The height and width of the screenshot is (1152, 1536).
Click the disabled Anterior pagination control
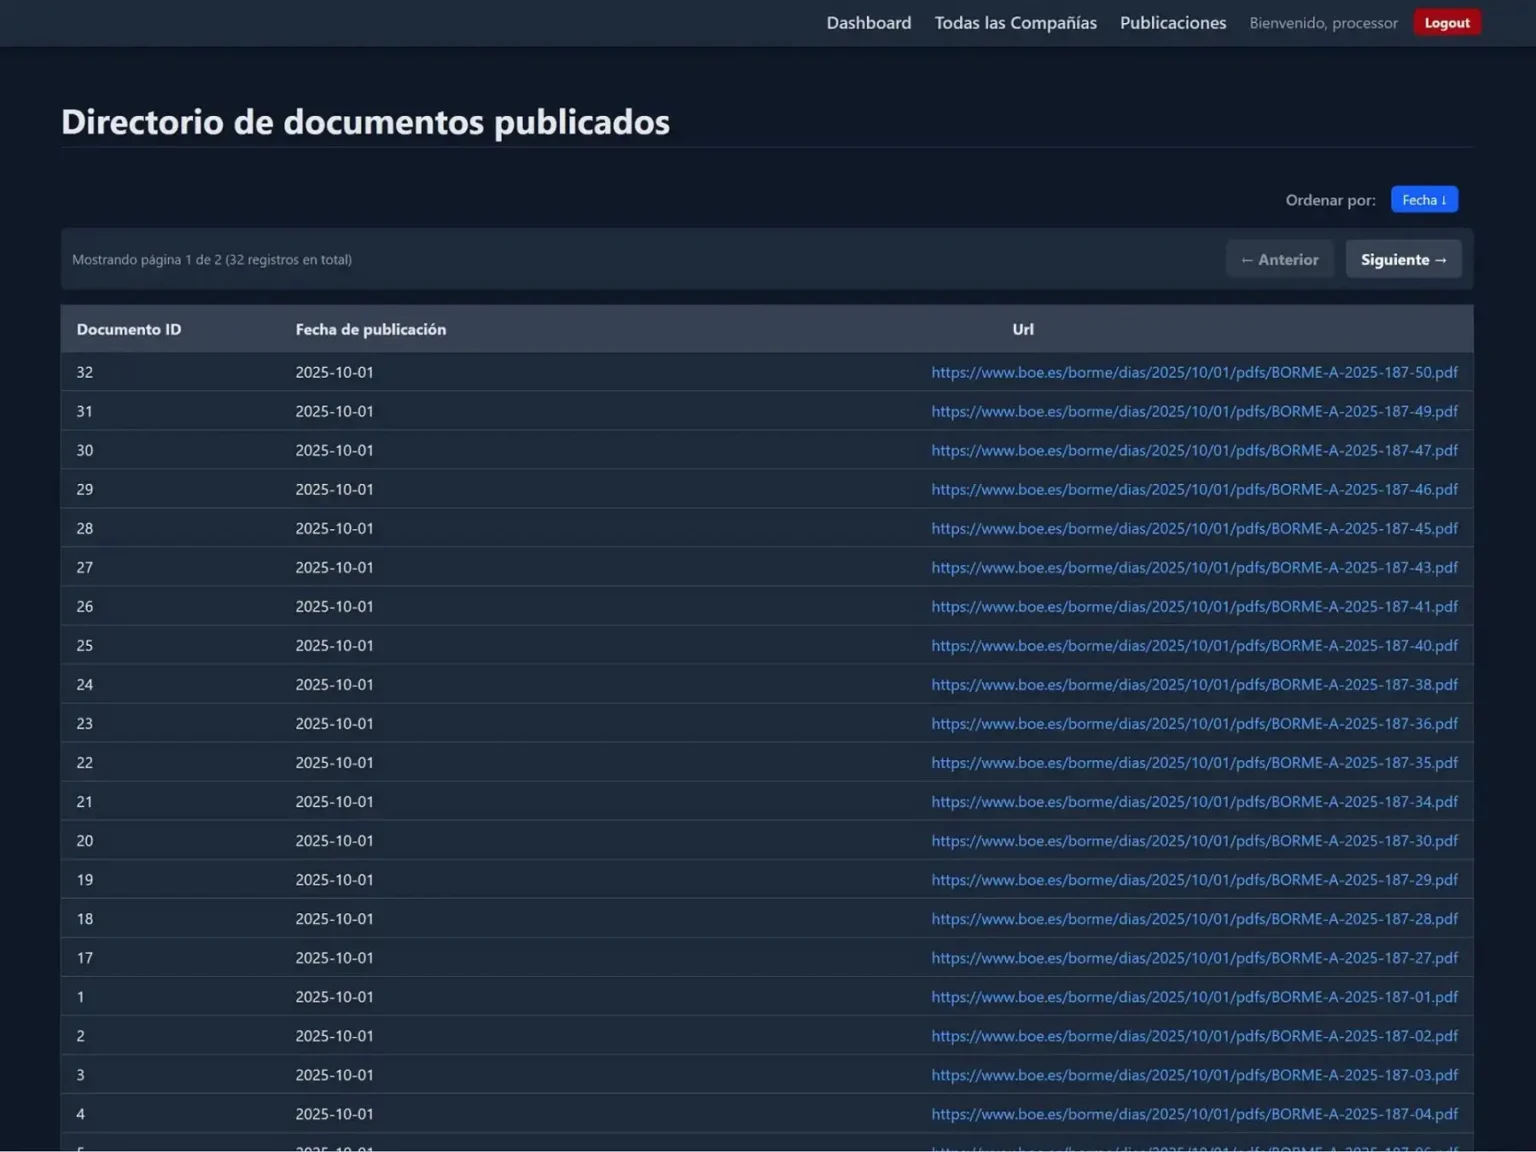pyautogui.click(x=1279, y=258)
